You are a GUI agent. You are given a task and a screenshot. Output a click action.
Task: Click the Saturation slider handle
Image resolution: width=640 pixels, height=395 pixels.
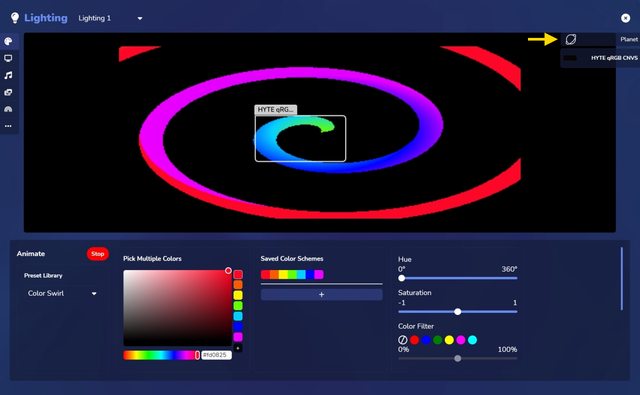tap(458, 312)
